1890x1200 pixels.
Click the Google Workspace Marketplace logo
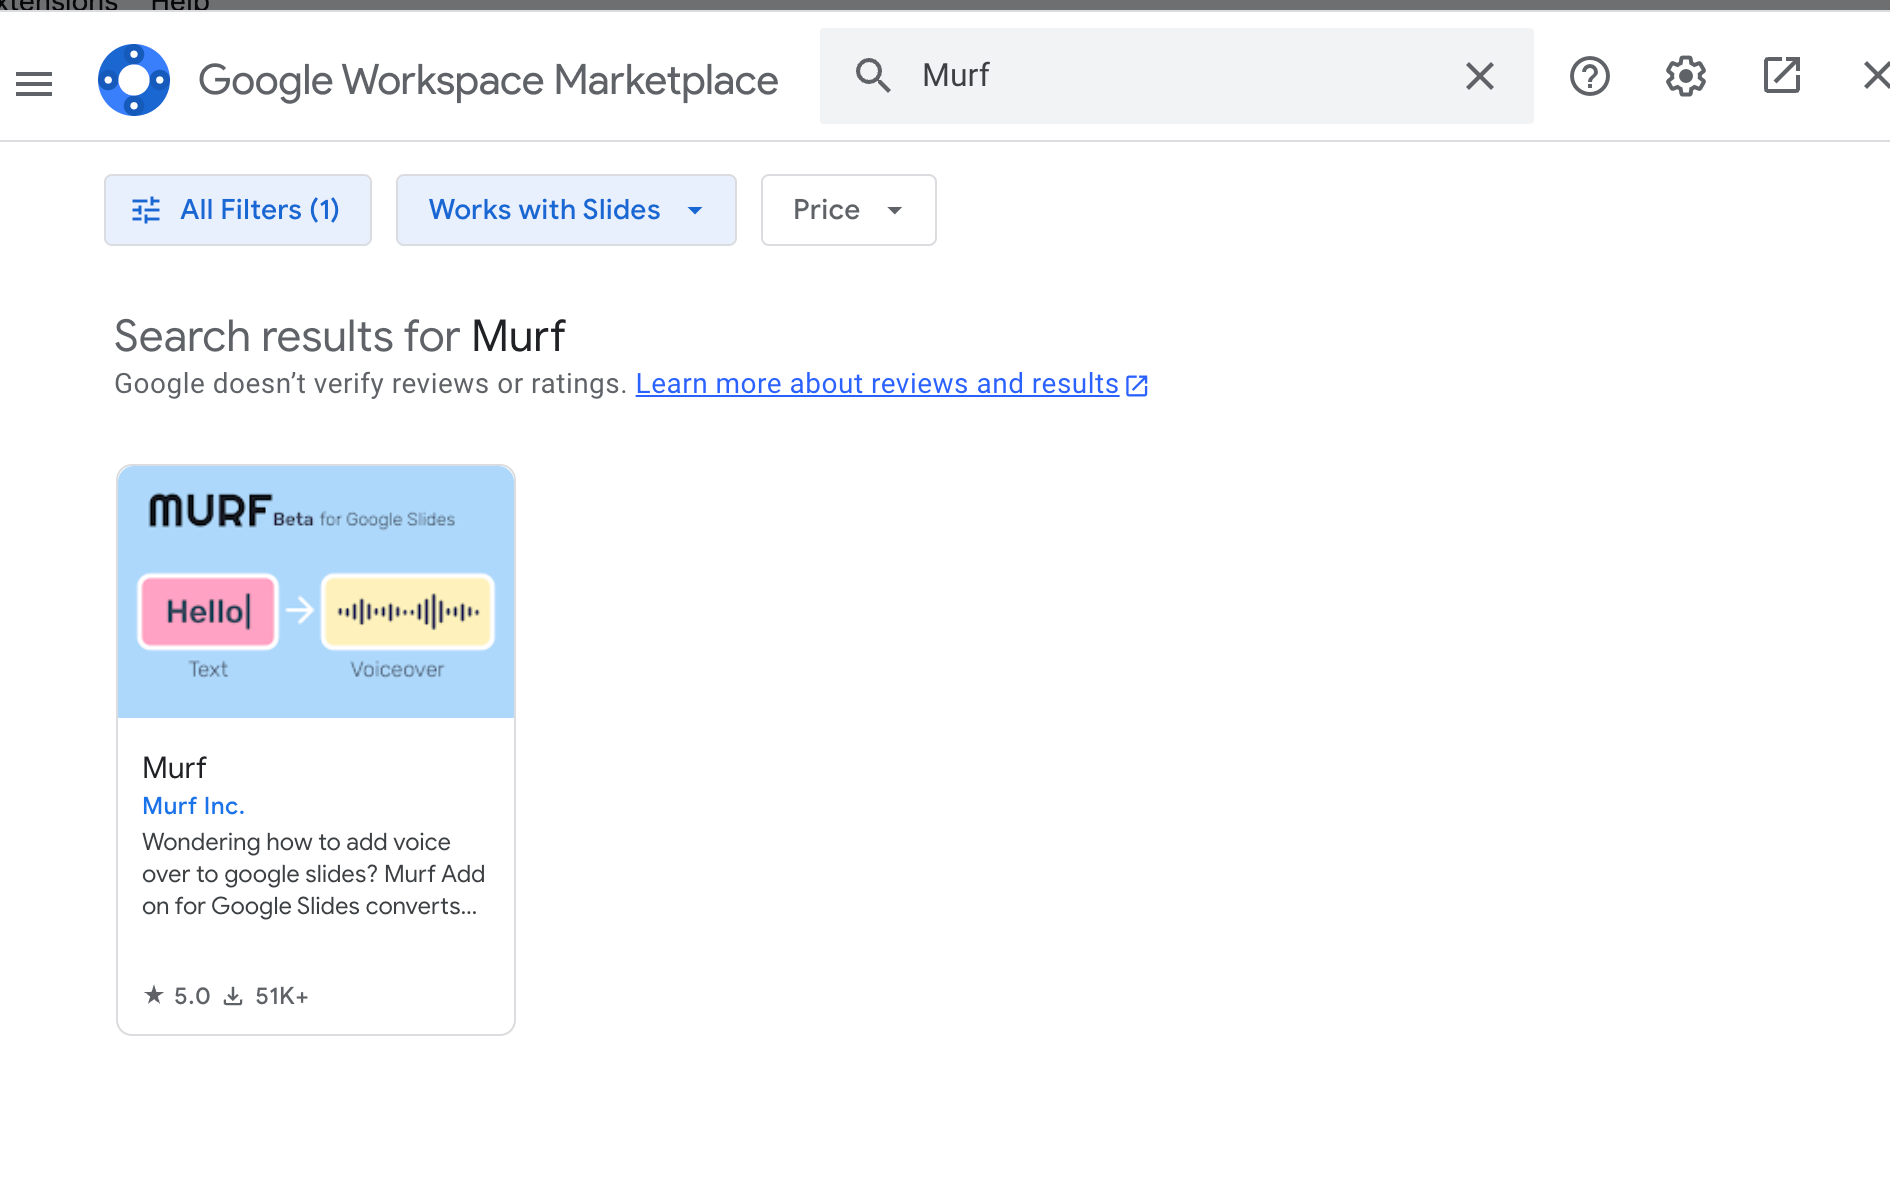click(134, 80)
